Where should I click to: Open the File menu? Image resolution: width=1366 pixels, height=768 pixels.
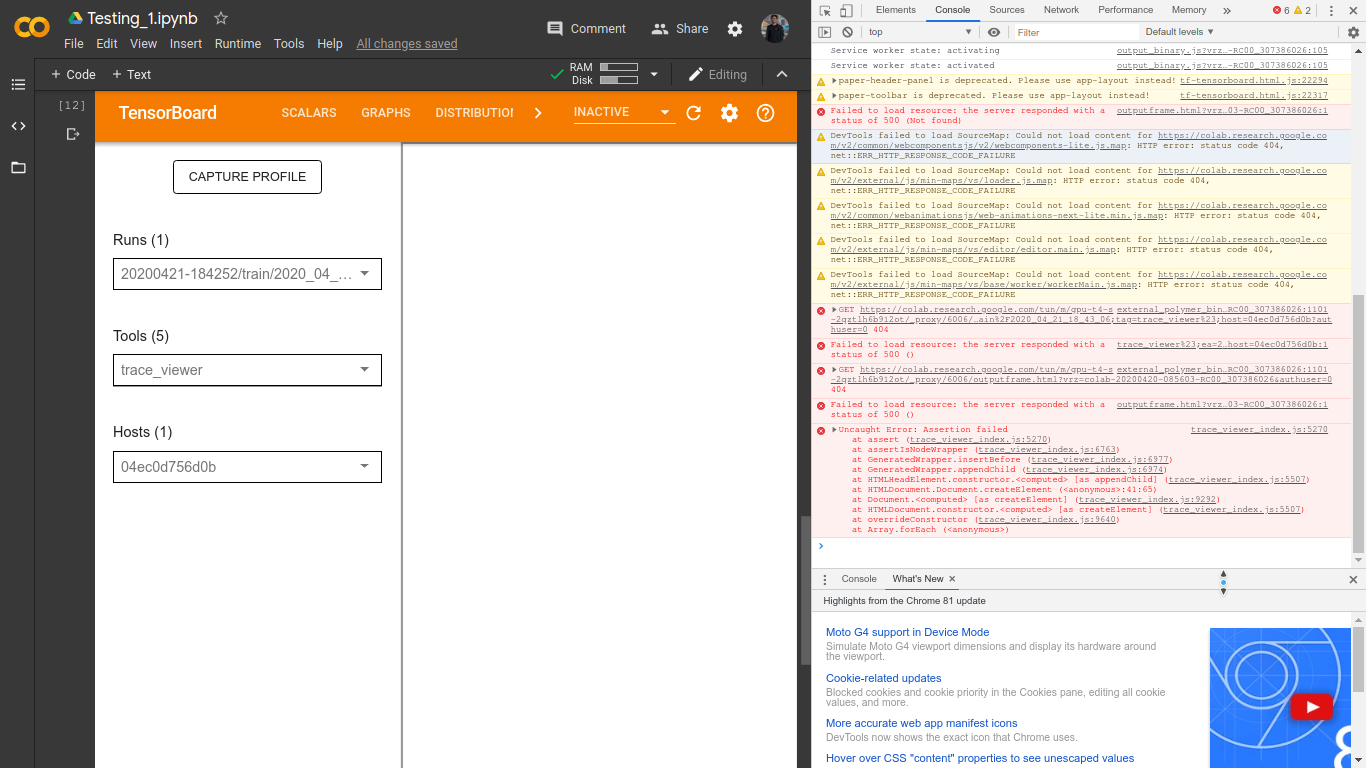74,44
